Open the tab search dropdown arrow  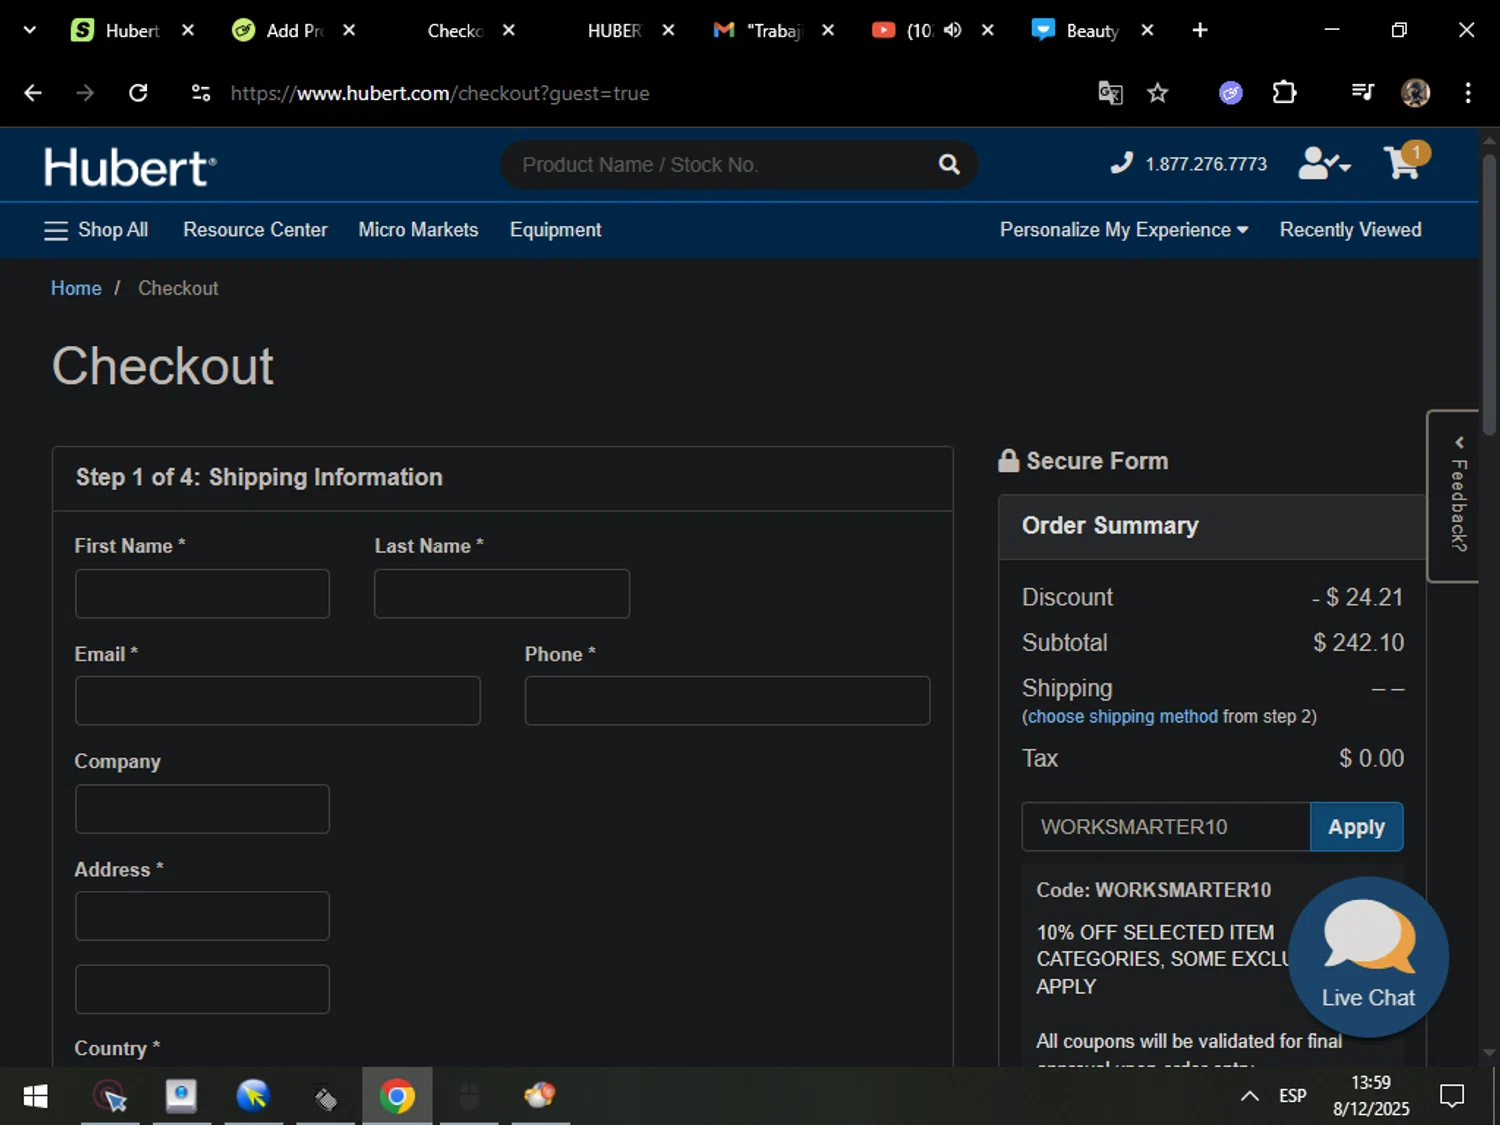pyautogui.click(x=29, y=30)
